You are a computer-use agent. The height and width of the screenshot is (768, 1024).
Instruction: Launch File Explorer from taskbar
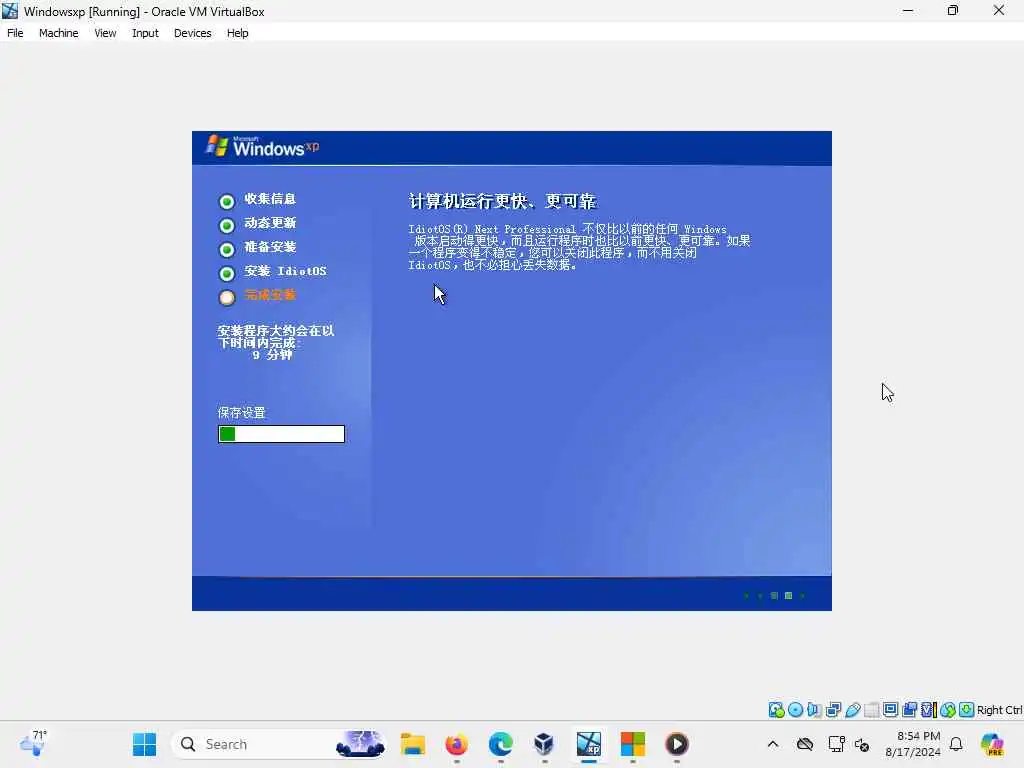[413, 744]
